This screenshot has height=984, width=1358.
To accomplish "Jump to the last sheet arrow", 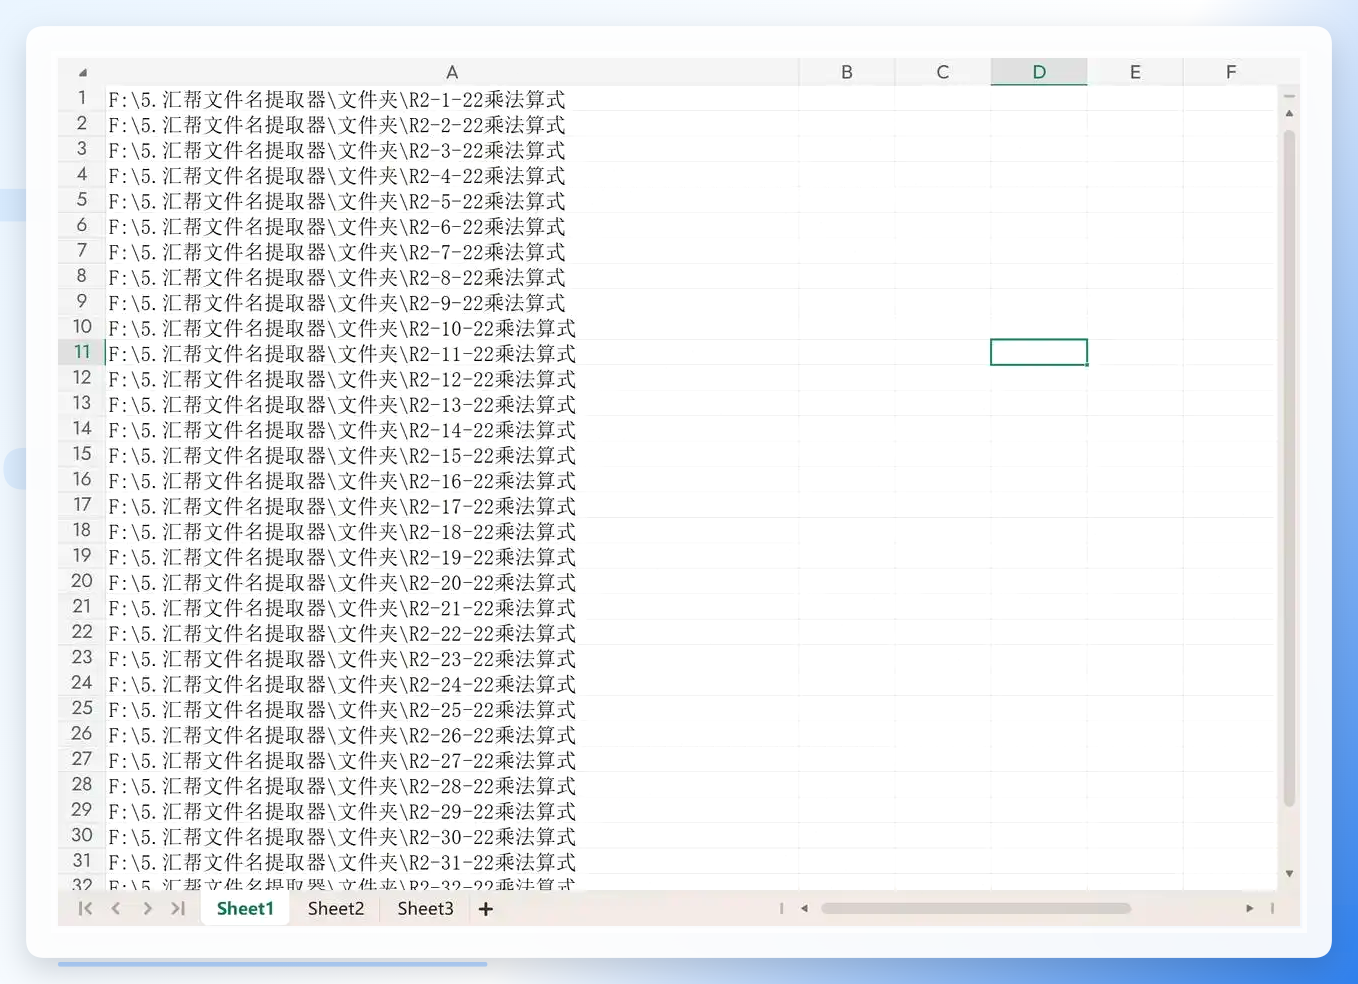I will click(x=178, y=908).
